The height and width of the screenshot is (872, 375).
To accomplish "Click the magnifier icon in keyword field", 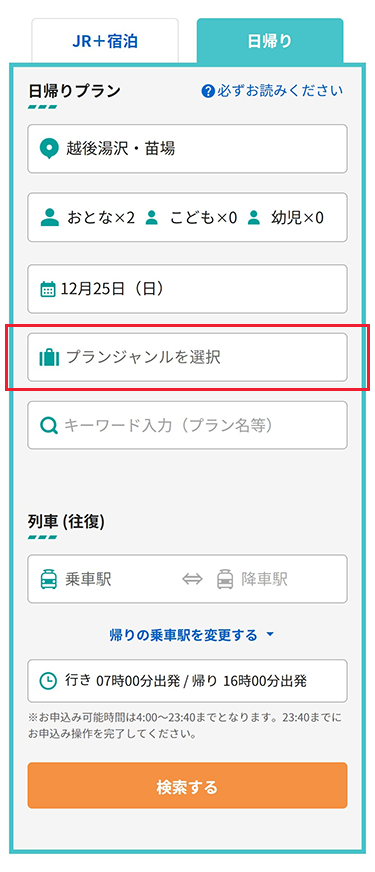I will coord(50,426).
